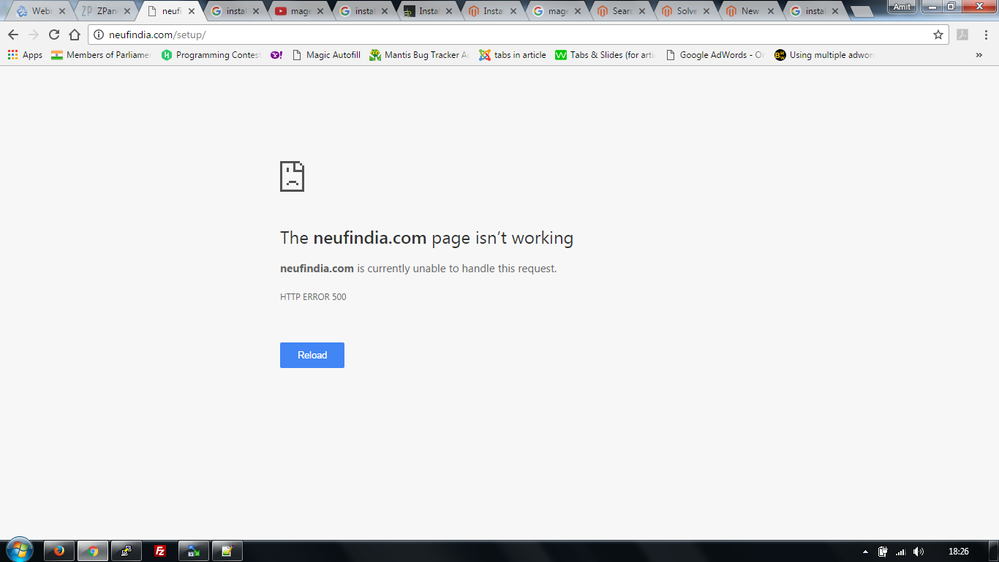Show hidden bookmarks with the double chevron
999x562 pixels.
(x=979, y=55)
